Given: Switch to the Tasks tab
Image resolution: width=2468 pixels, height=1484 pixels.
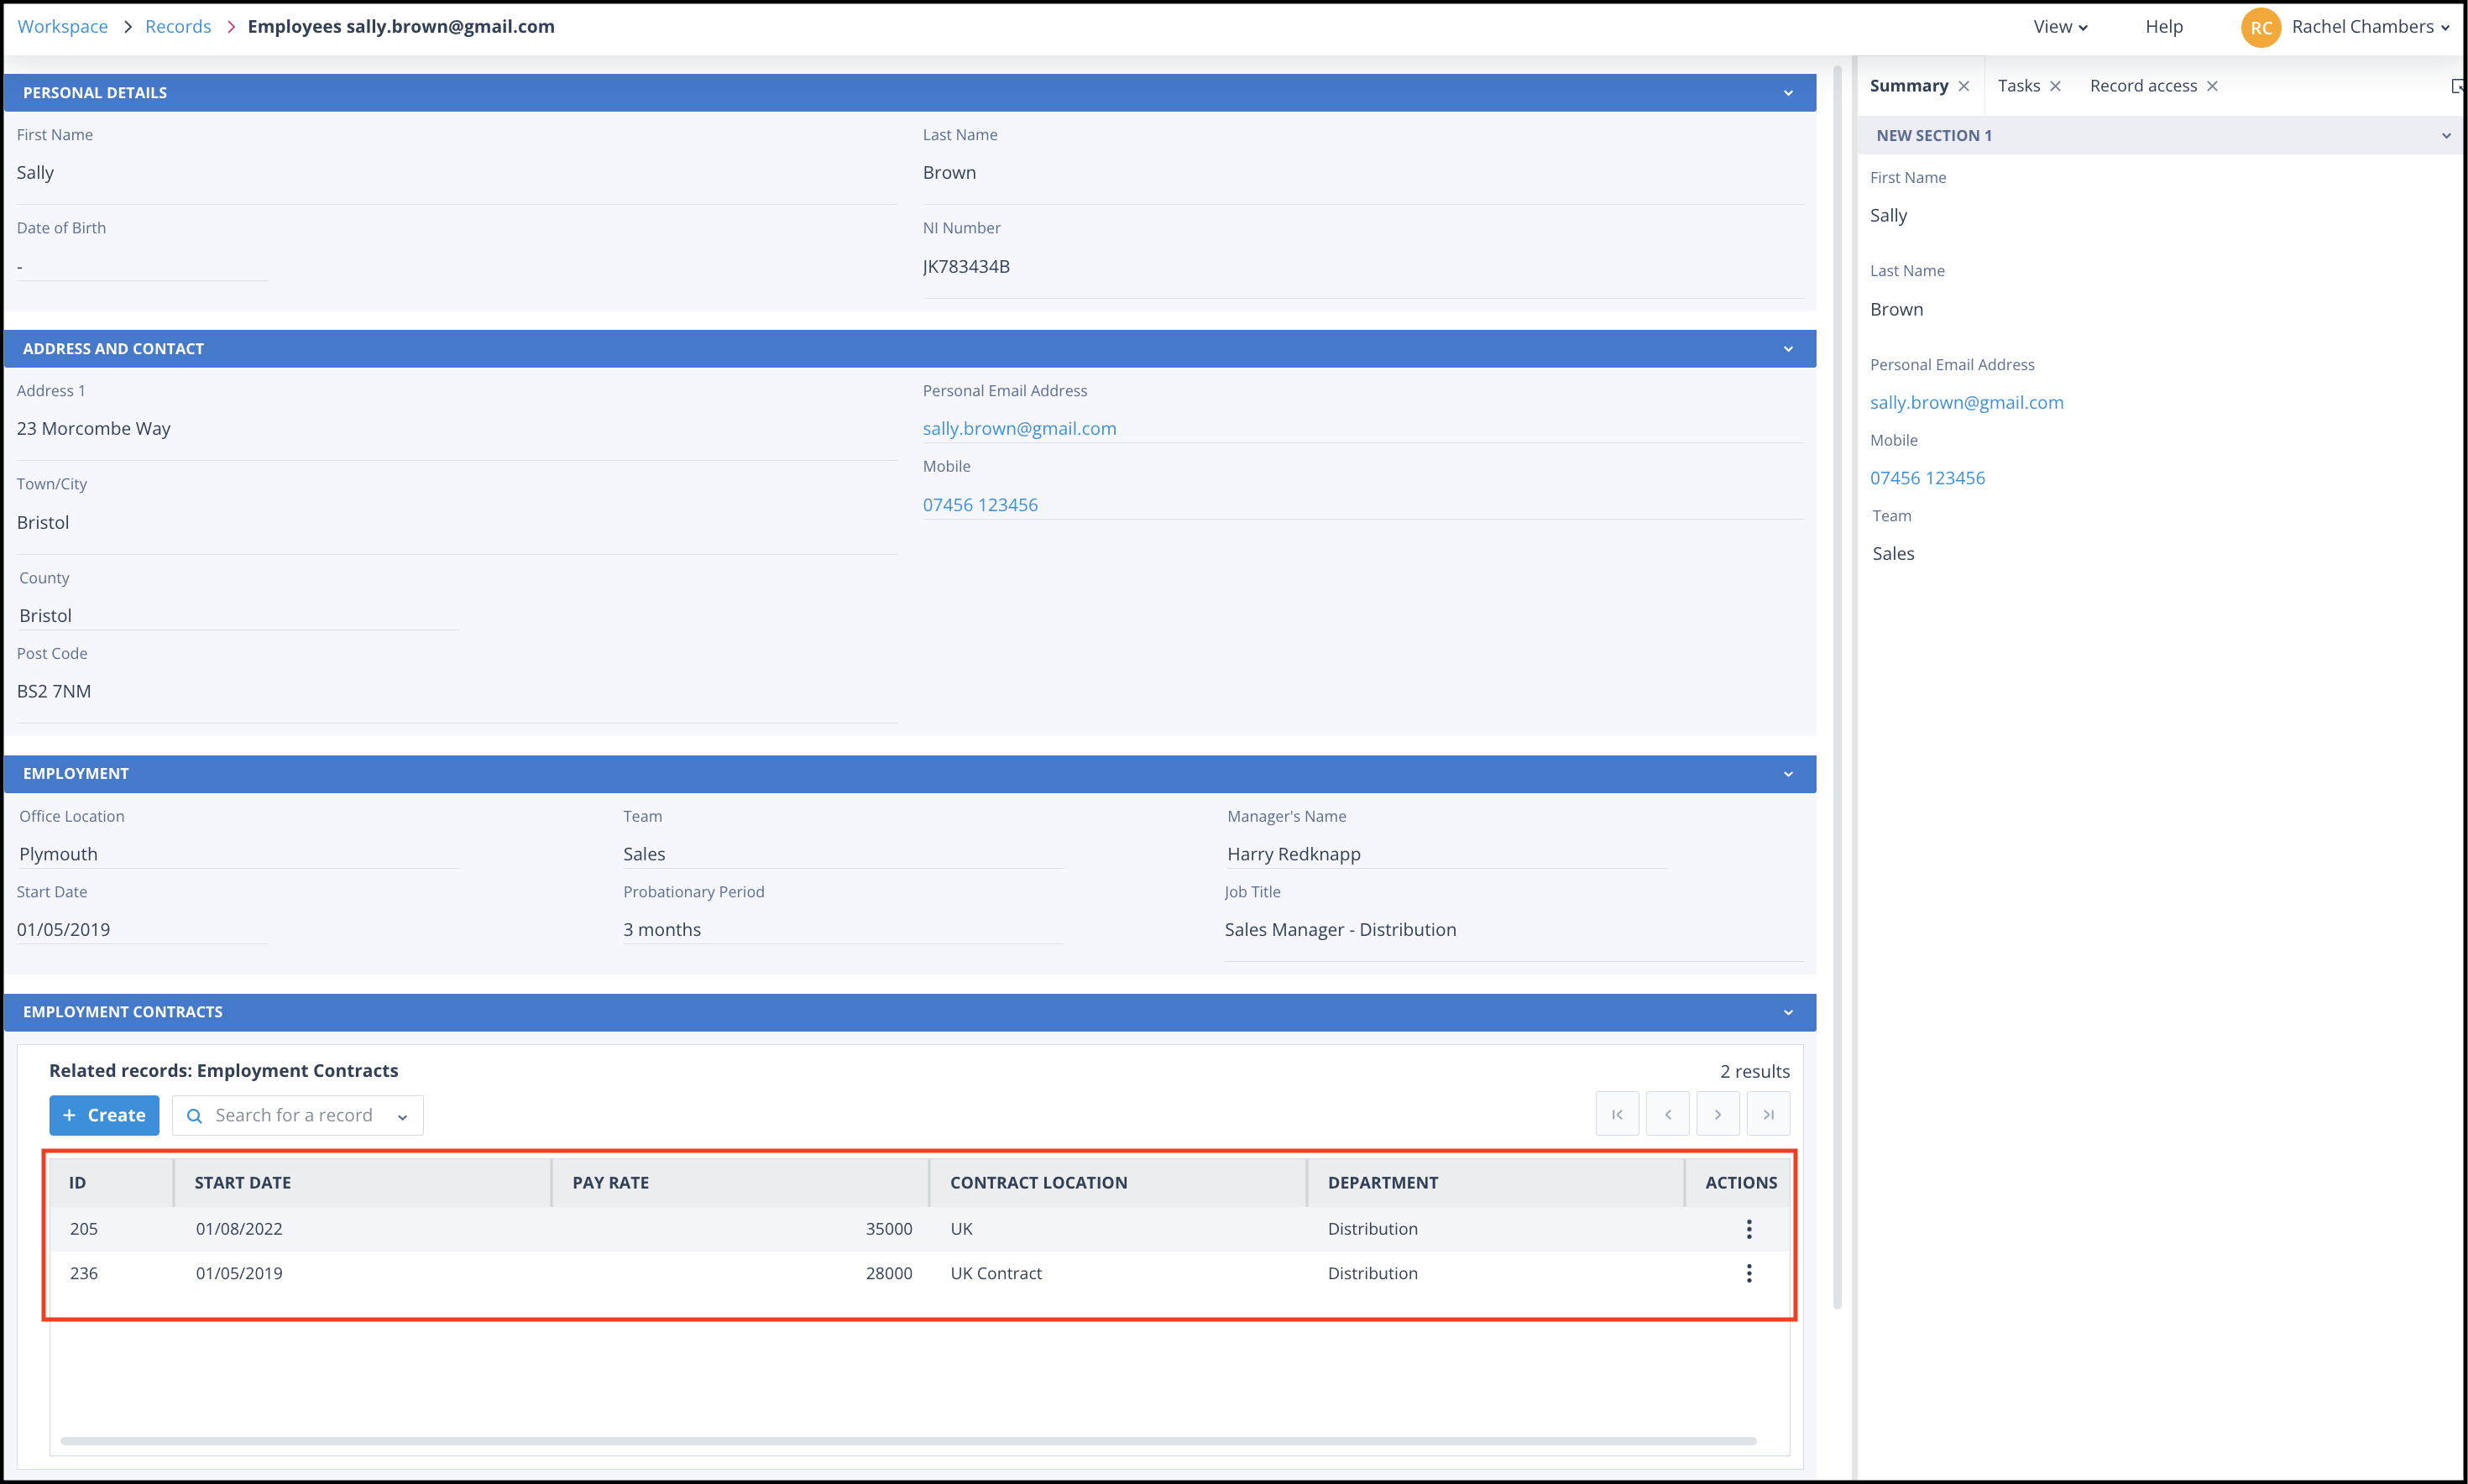Looking at the screenshot, I should pyautogui.click(x=2018, y=86).
